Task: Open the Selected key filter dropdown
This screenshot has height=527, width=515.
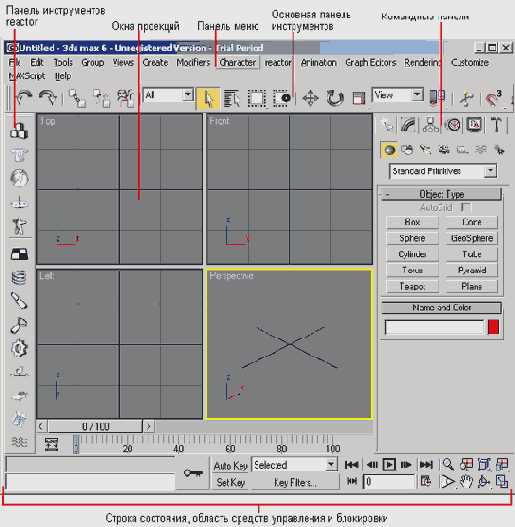Action: [x=294, y=465]
